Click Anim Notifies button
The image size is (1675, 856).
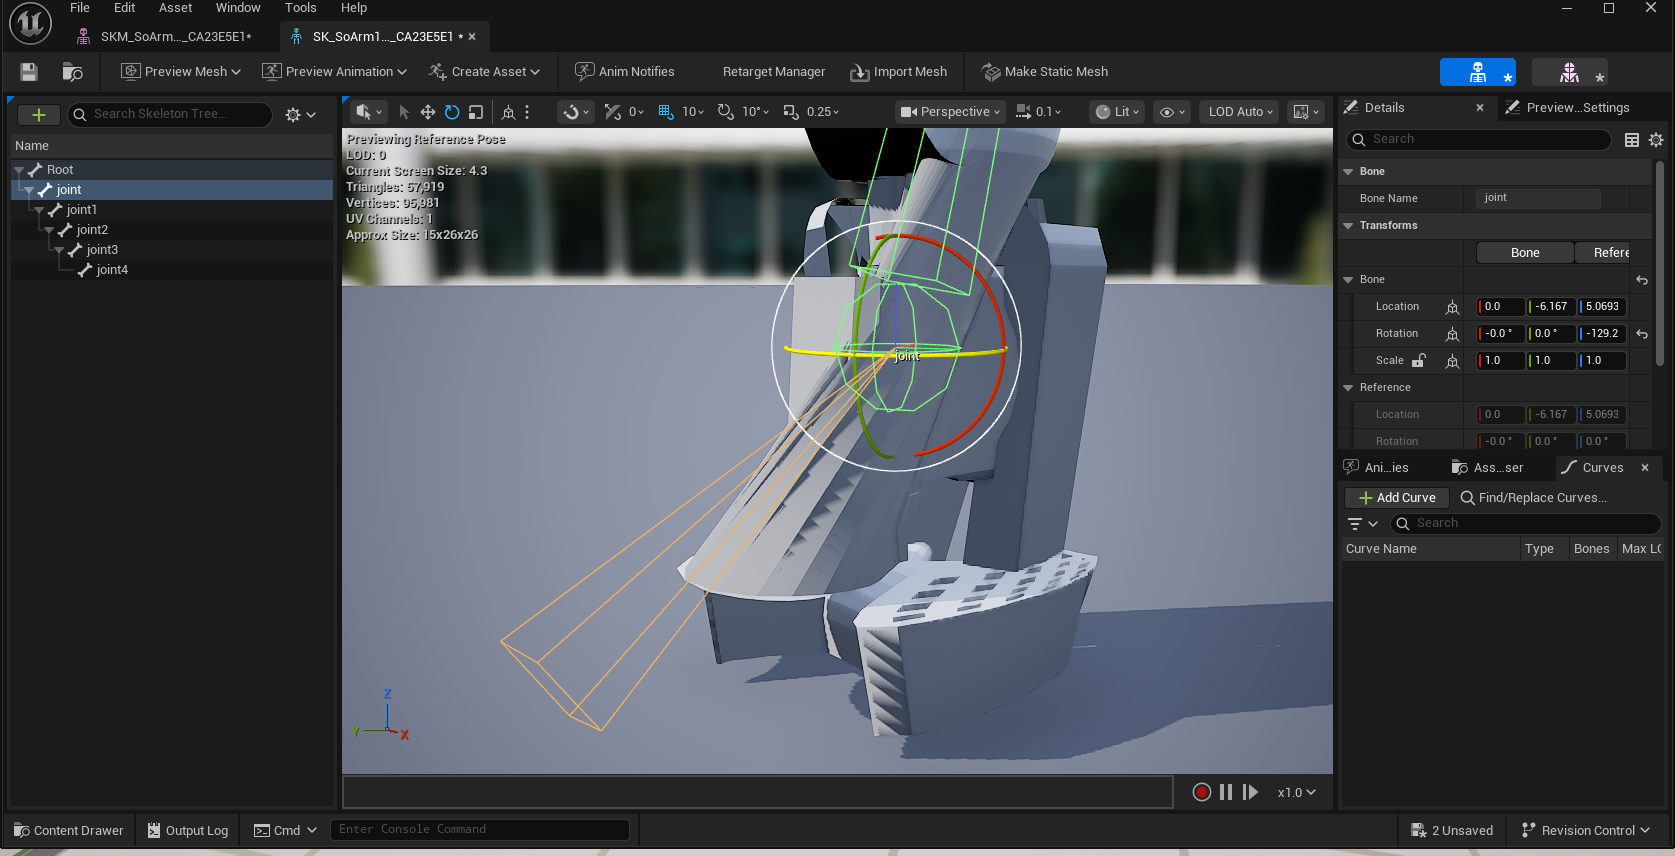pos(625,72)
